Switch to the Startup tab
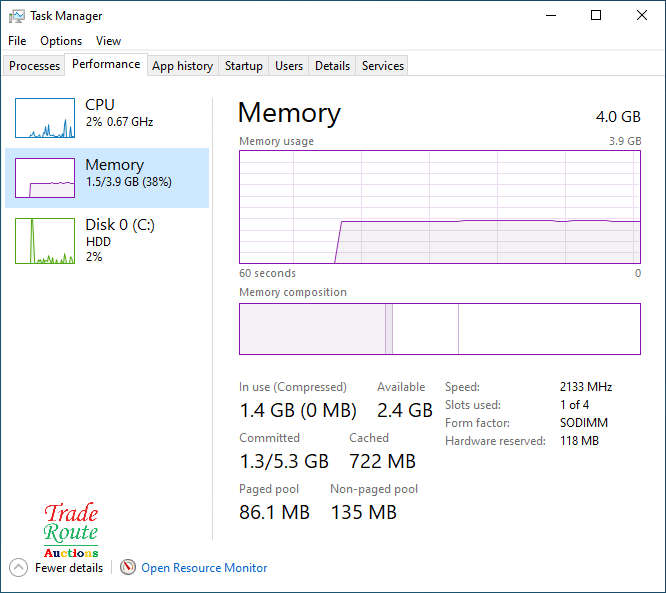 [x=243, y=66]
